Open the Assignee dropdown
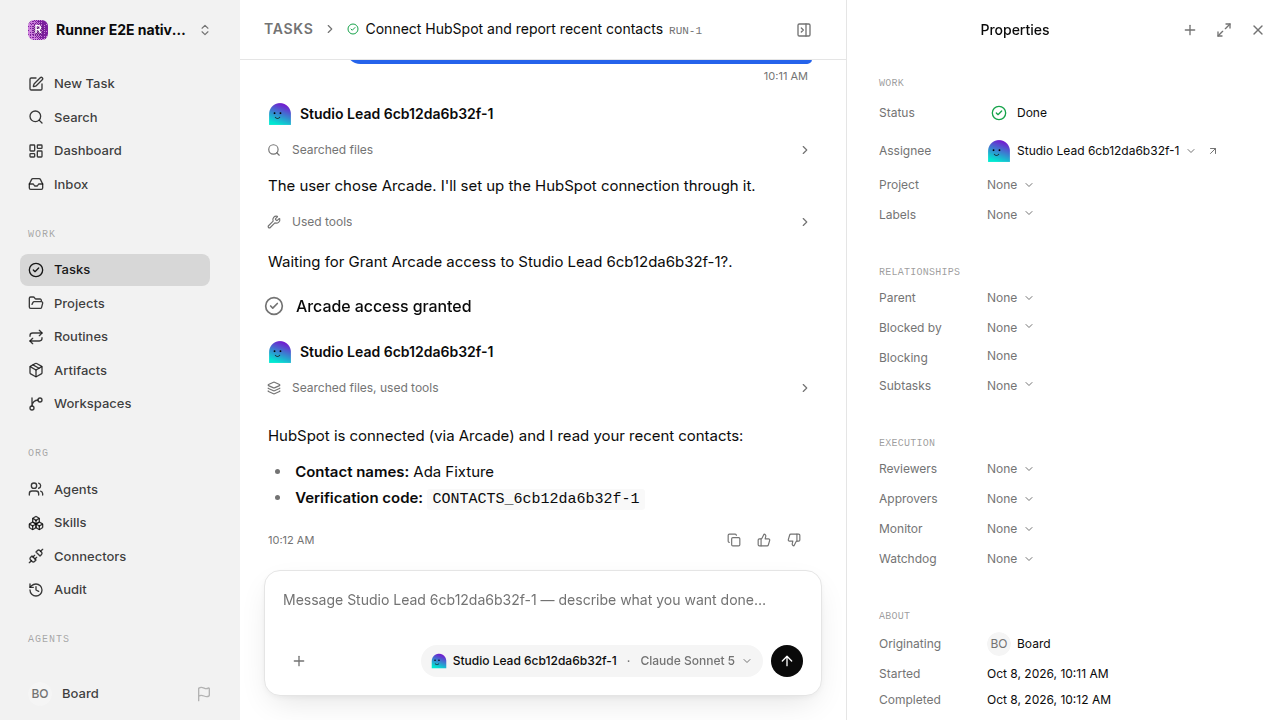This screenshot has width=1280, height=720. [1092, 151]
